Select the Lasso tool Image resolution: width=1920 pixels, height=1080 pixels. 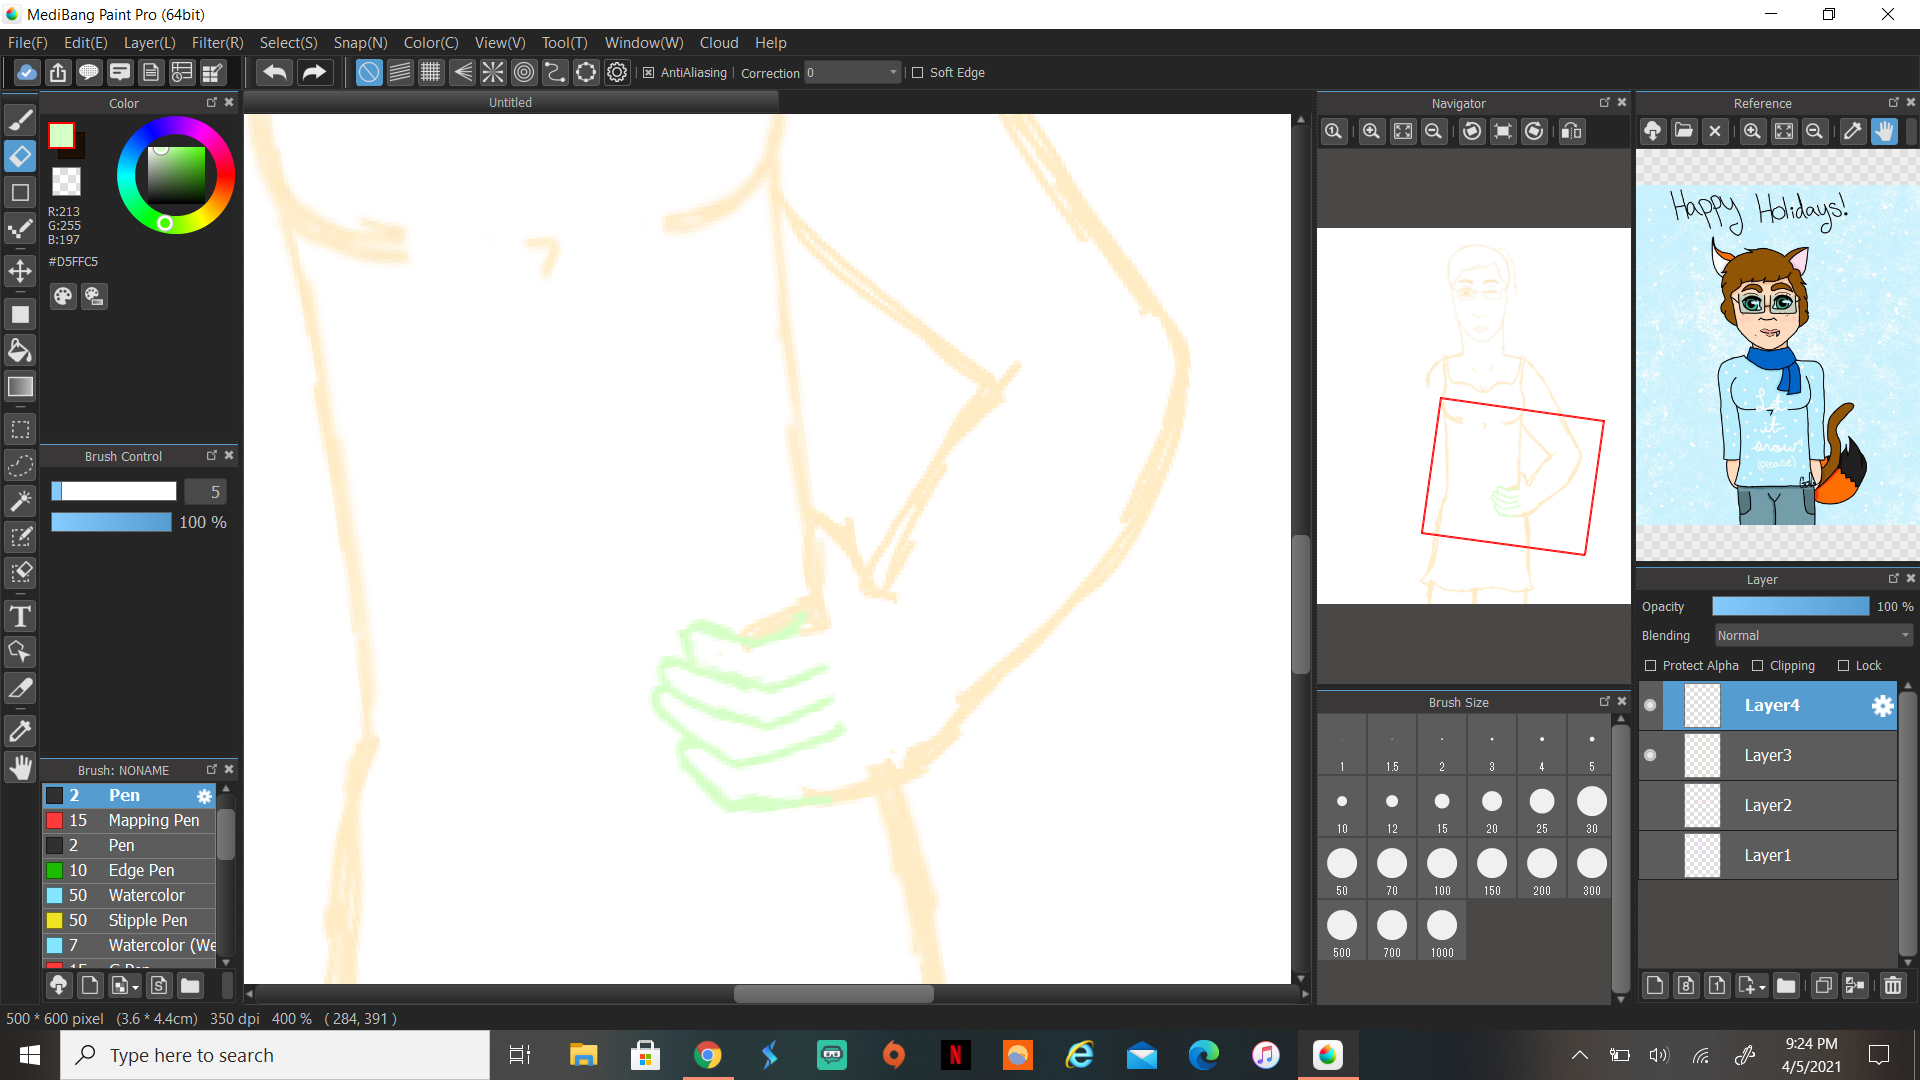click(20, 465)
